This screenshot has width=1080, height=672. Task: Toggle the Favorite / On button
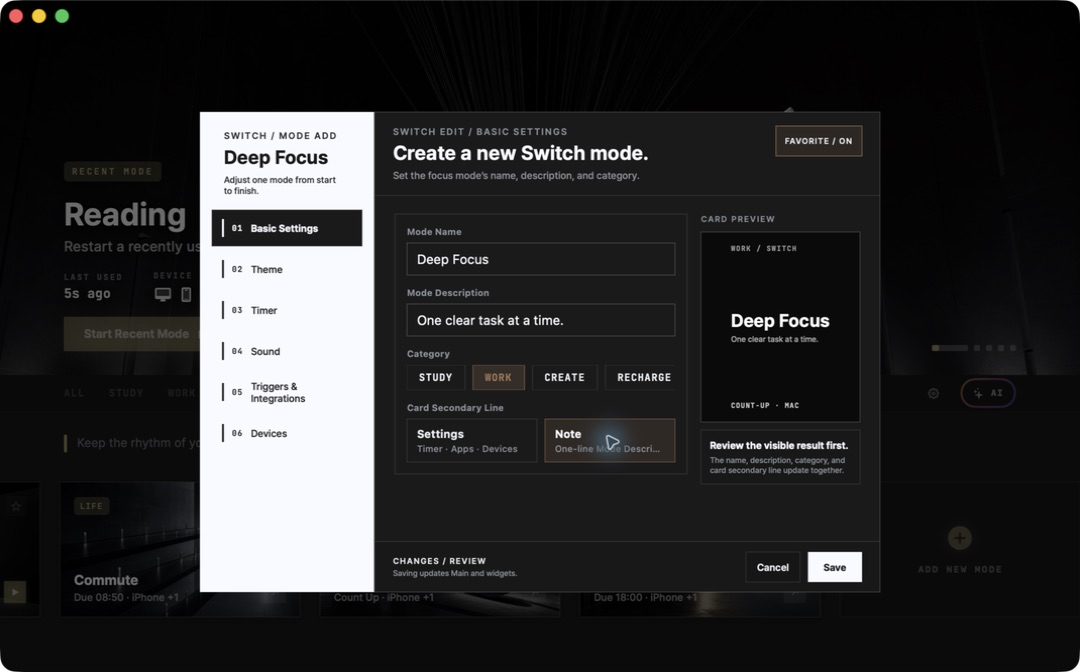tap(818, 141)
